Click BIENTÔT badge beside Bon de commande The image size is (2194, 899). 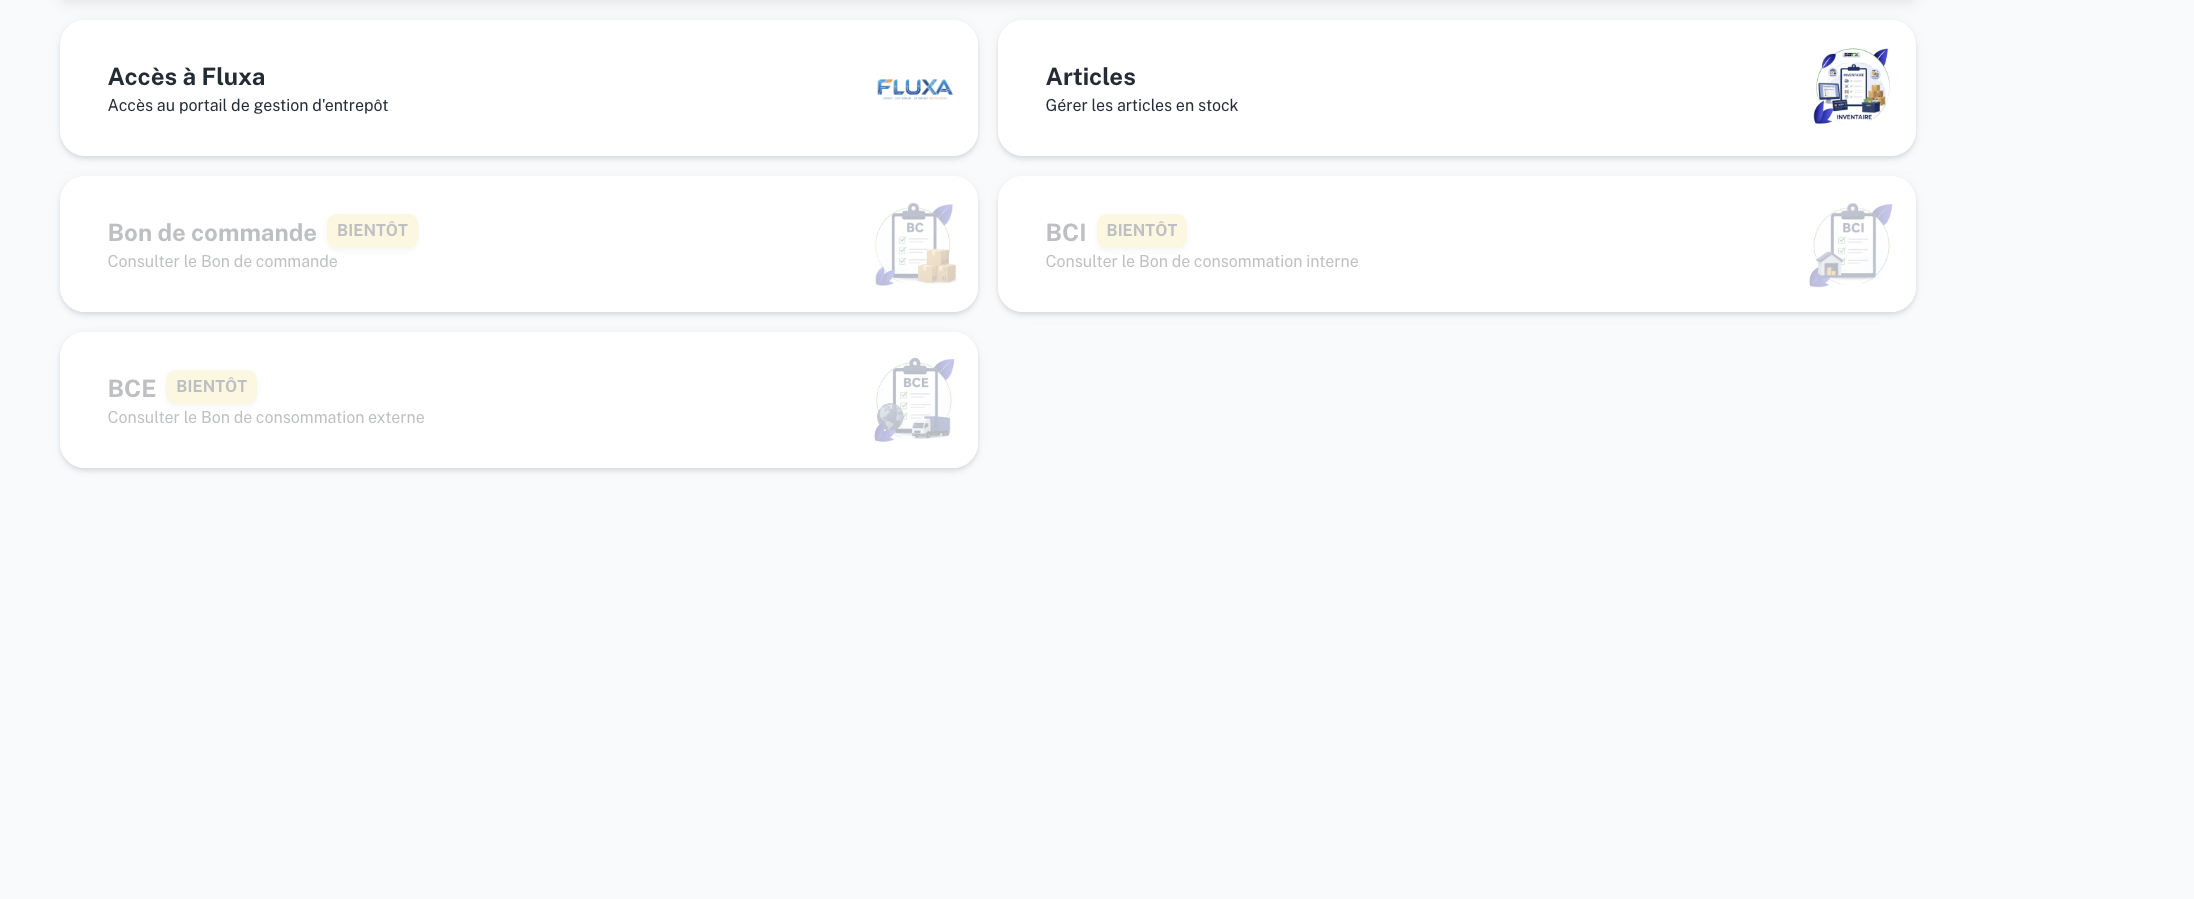[x=372, y=230]
